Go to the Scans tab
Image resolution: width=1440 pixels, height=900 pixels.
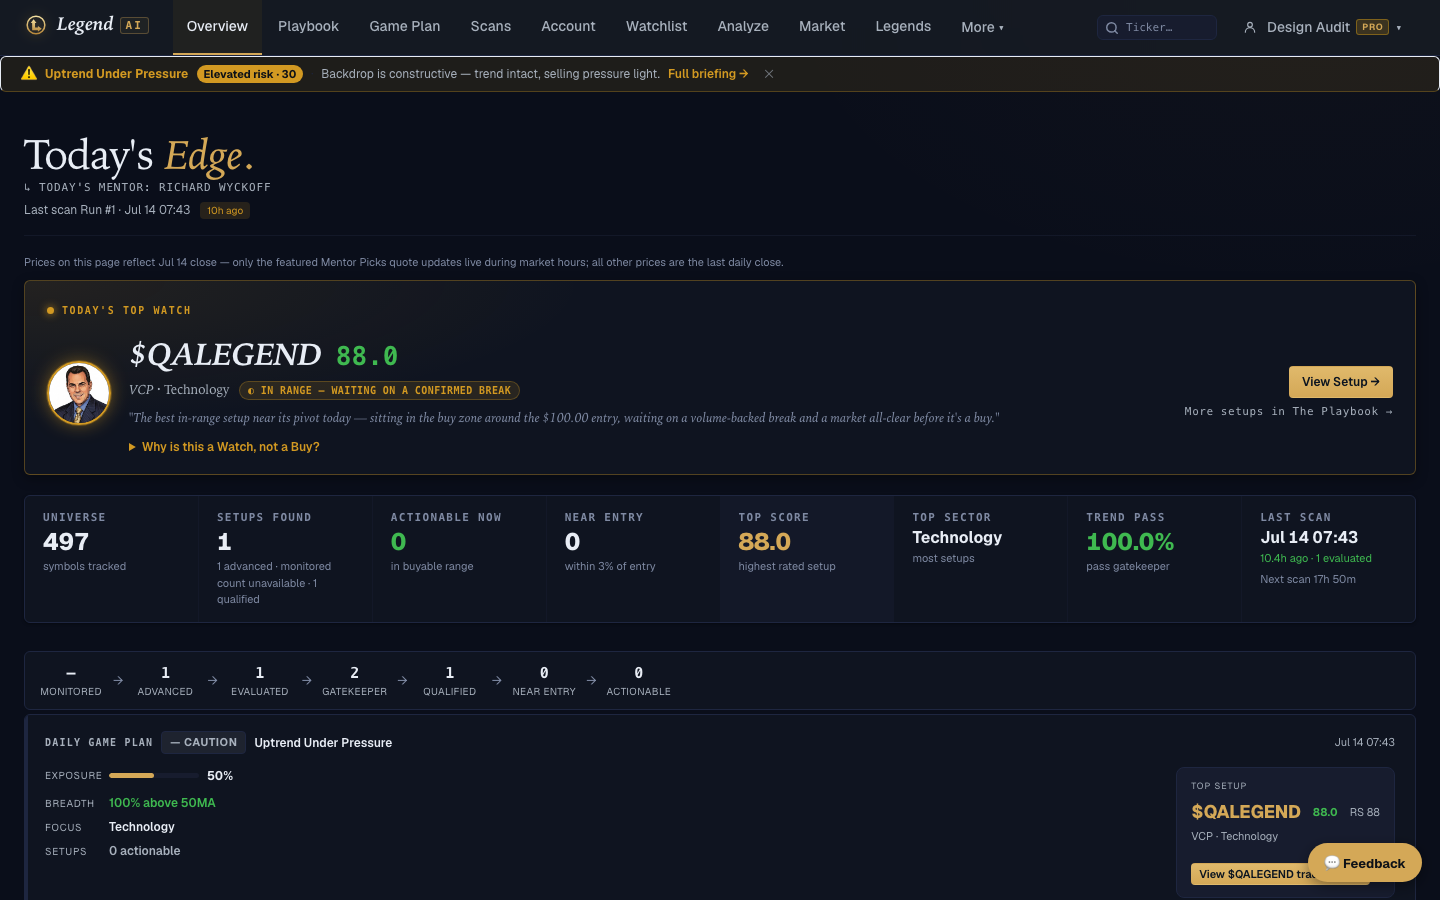pyautogui.click(x=491, y=26)
